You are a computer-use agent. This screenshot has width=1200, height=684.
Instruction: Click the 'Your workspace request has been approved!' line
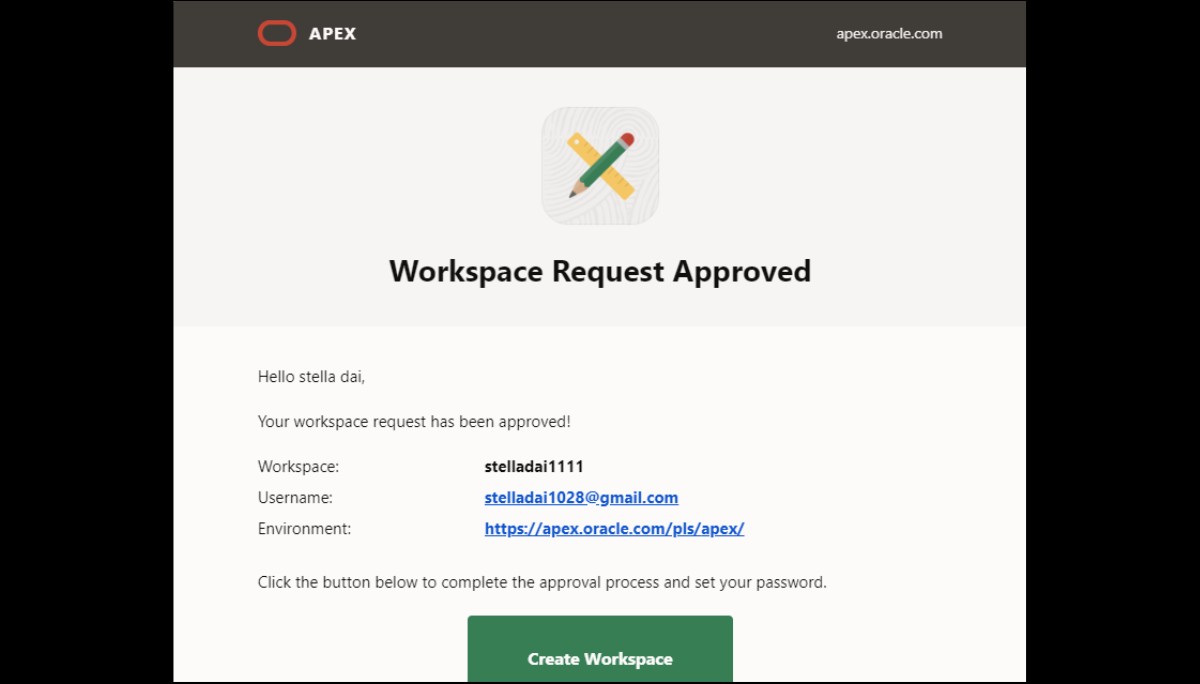click(414, 422)
